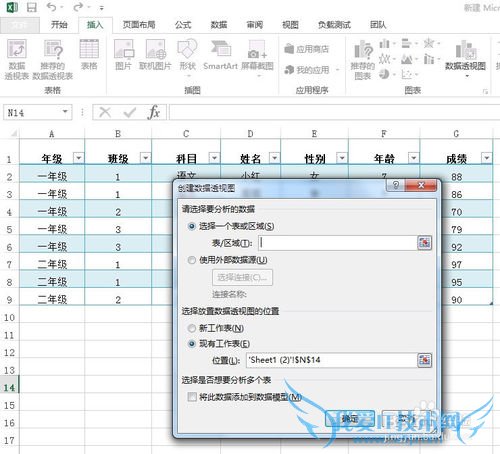This screenshot has height=454, width=500.
Task: Open filter dropdown for 年龄 column
Action: click(413, 158)
